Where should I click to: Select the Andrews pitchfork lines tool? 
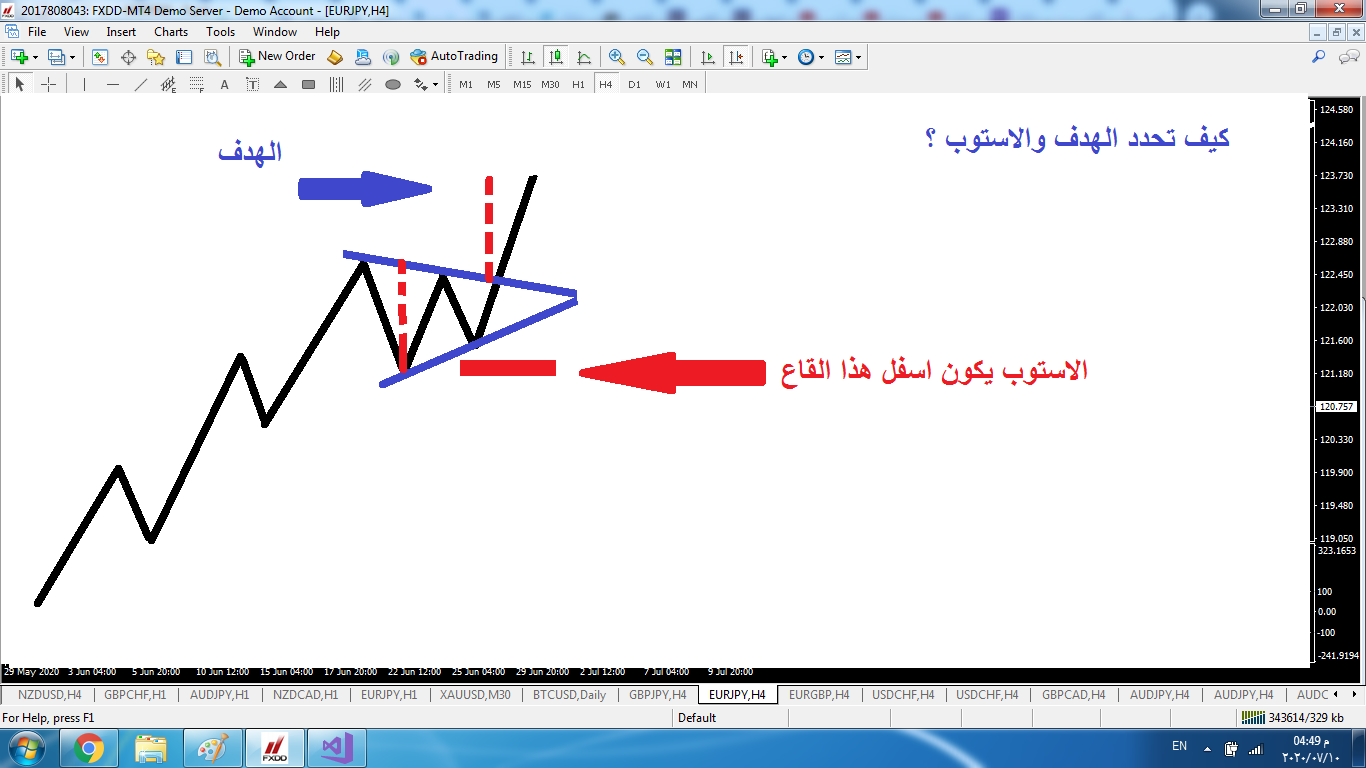point(364,85)
